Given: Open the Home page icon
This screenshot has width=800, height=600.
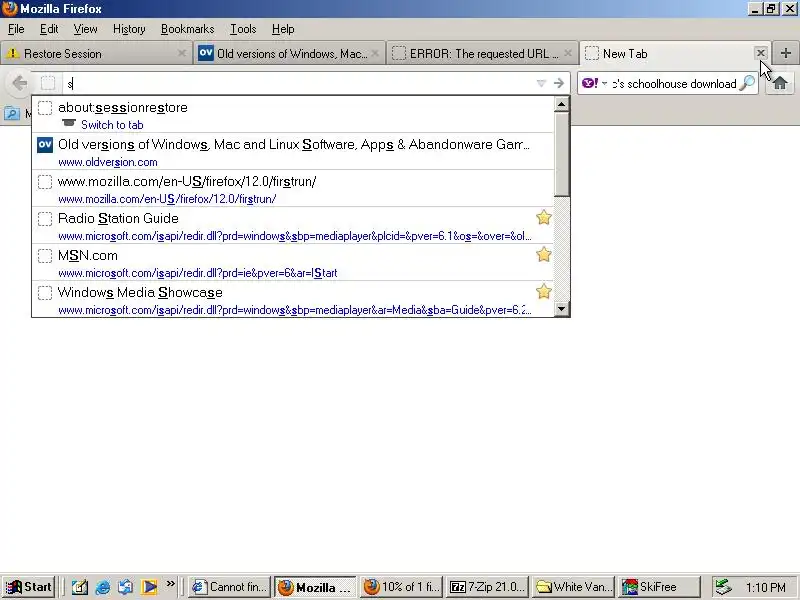Looking at the screenshot, I should (x=780, y=83).
